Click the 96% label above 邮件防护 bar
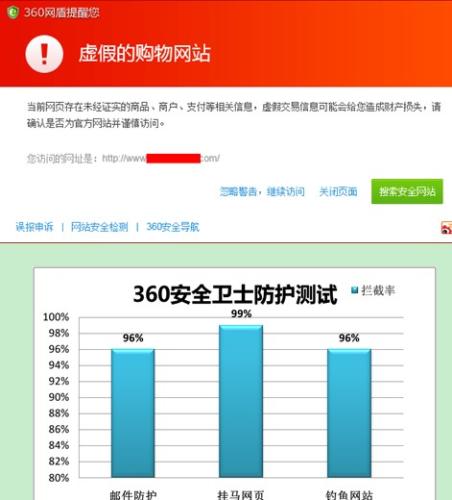 (x=133, y=338)
